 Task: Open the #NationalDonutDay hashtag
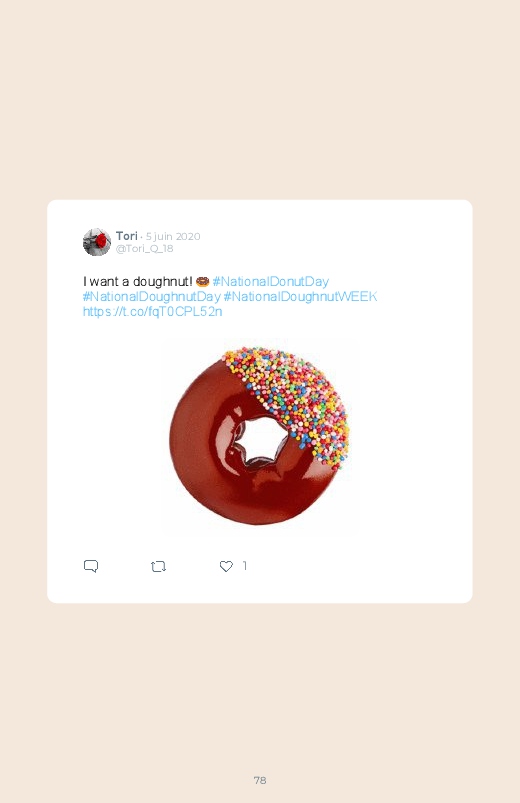click(271, 281)
